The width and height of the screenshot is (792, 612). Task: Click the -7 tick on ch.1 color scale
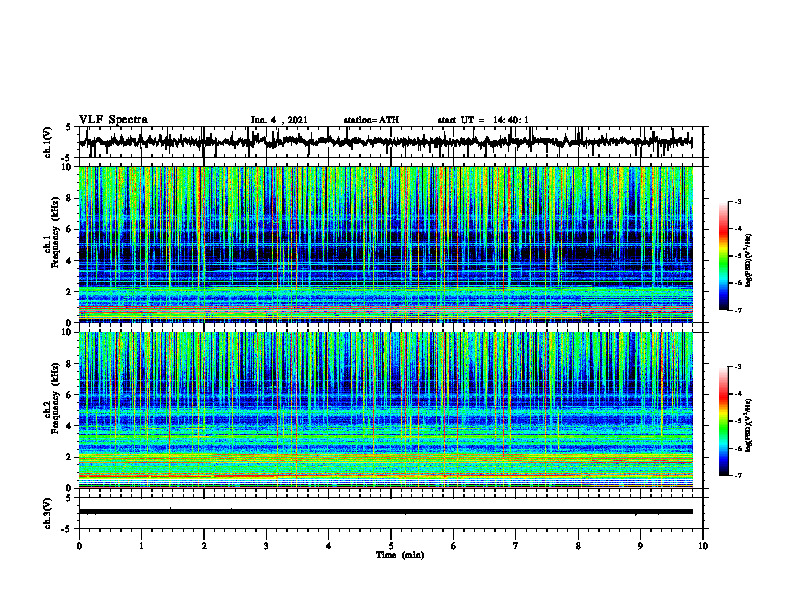click(x=737, y=310)
